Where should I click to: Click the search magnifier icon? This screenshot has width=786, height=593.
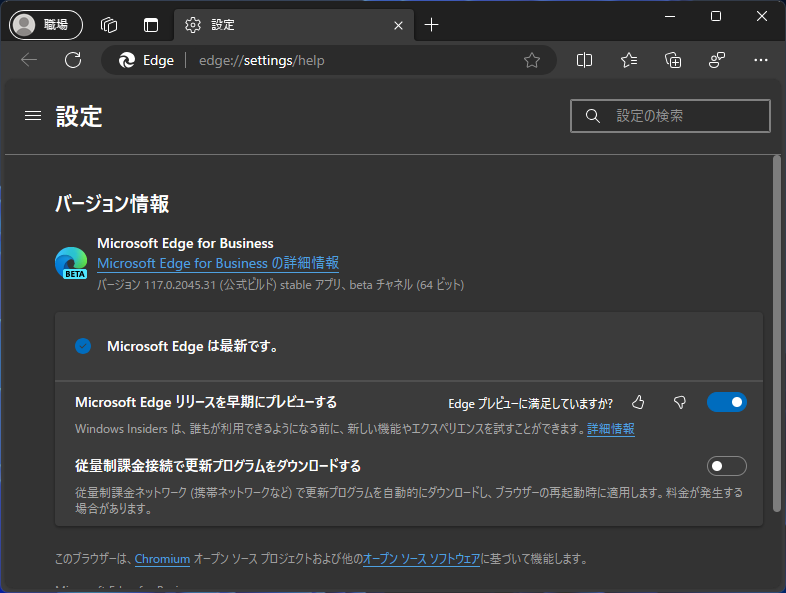point(593,116)
